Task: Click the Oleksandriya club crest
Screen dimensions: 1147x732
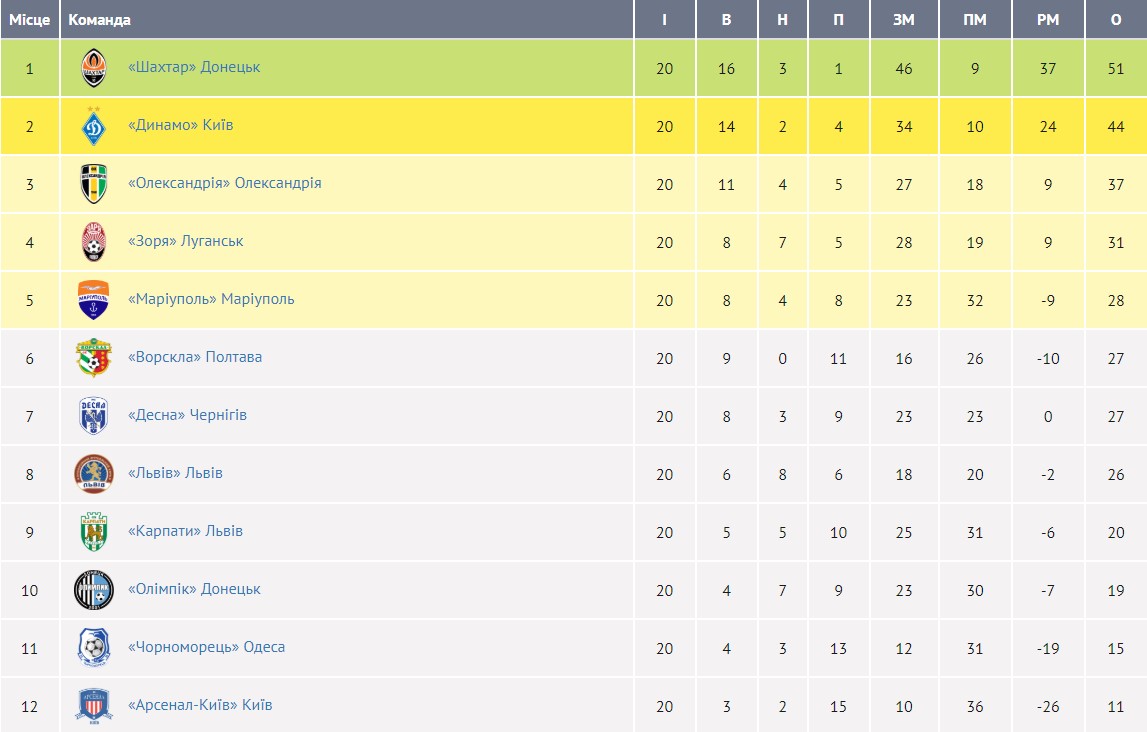Action: coord(93,184)
